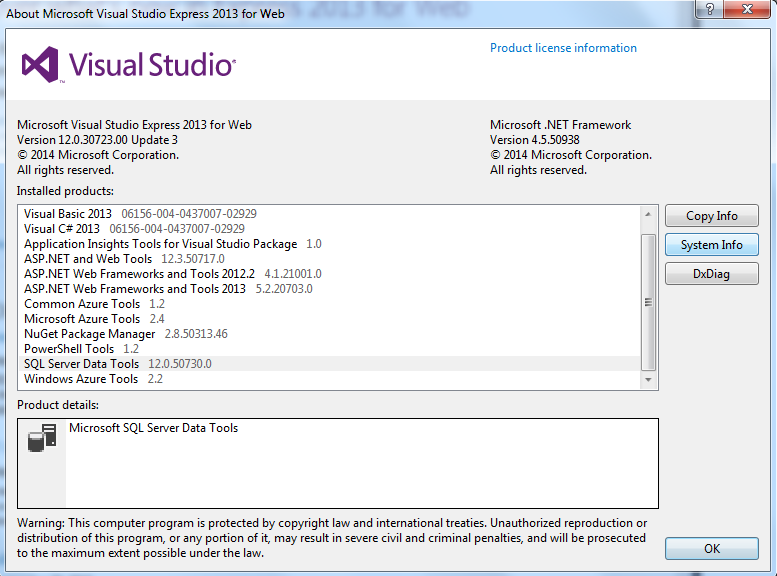Click the Microsoft SQL Server Data Tools details text
777x576 pixels.
(153, 428)
